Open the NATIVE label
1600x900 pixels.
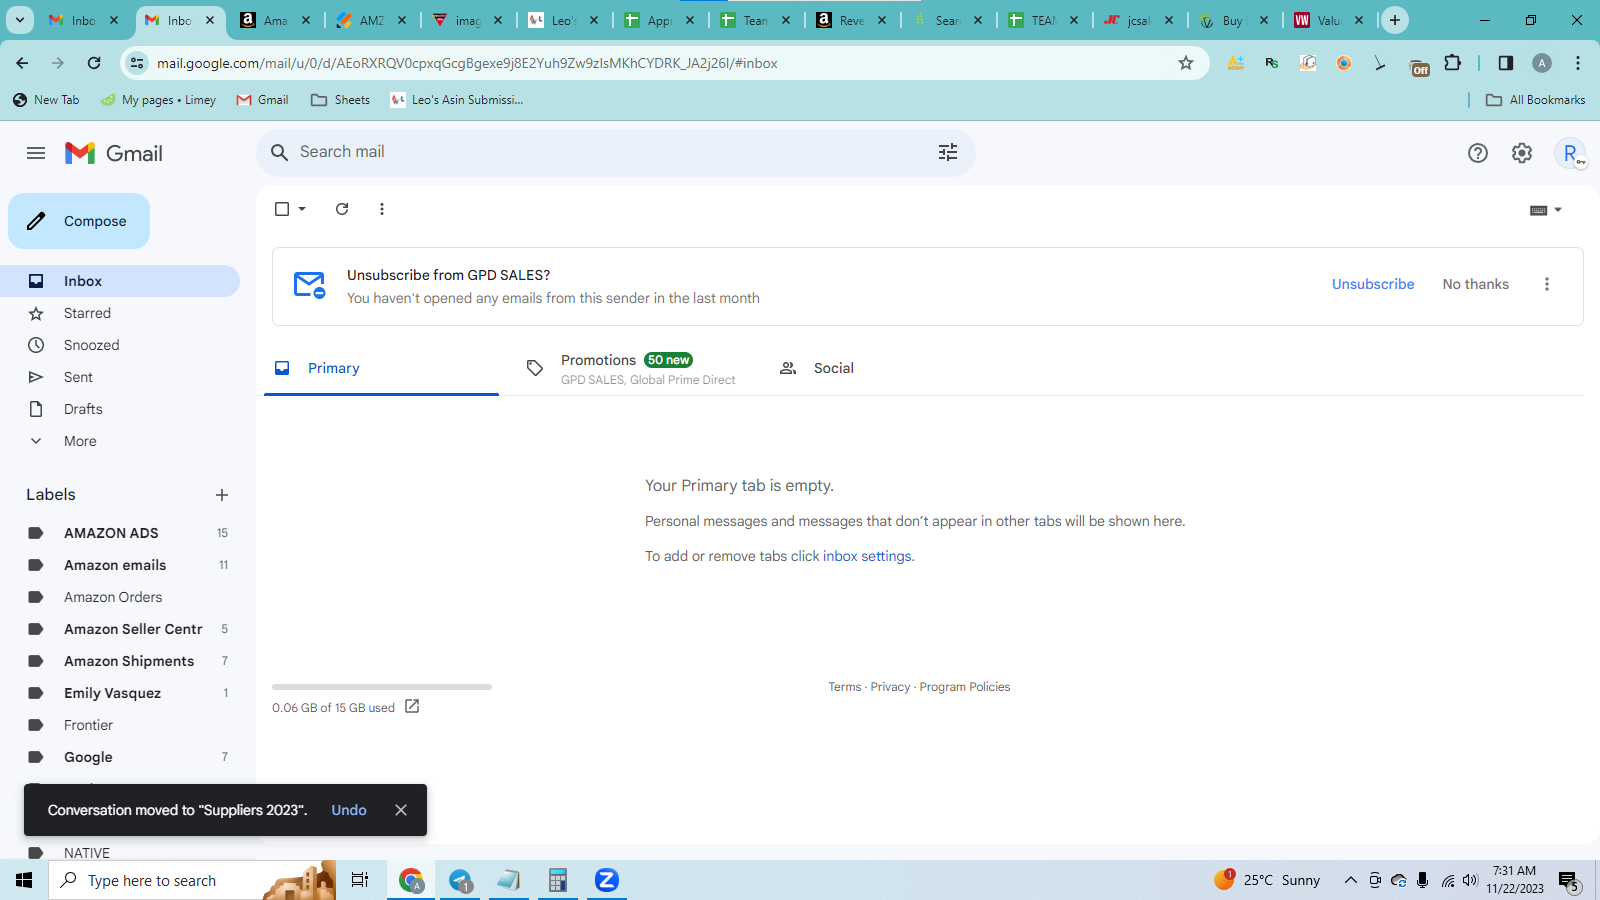[x=120, y=853]
